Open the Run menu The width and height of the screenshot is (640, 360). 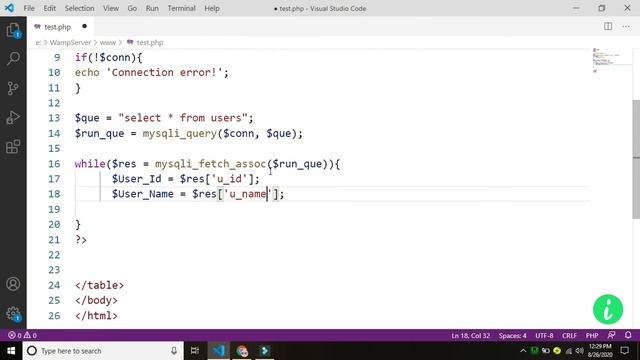tap(152, 8)
